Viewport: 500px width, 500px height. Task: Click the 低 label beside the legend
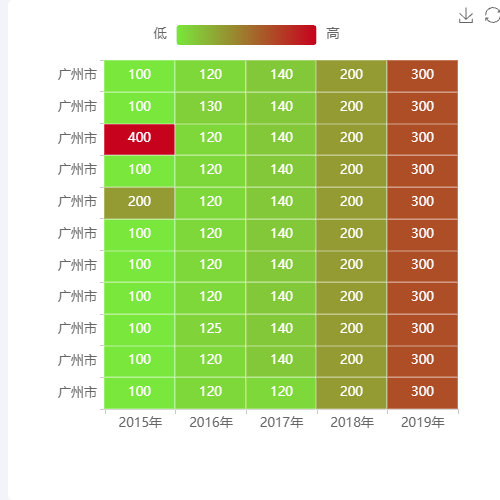160,34
